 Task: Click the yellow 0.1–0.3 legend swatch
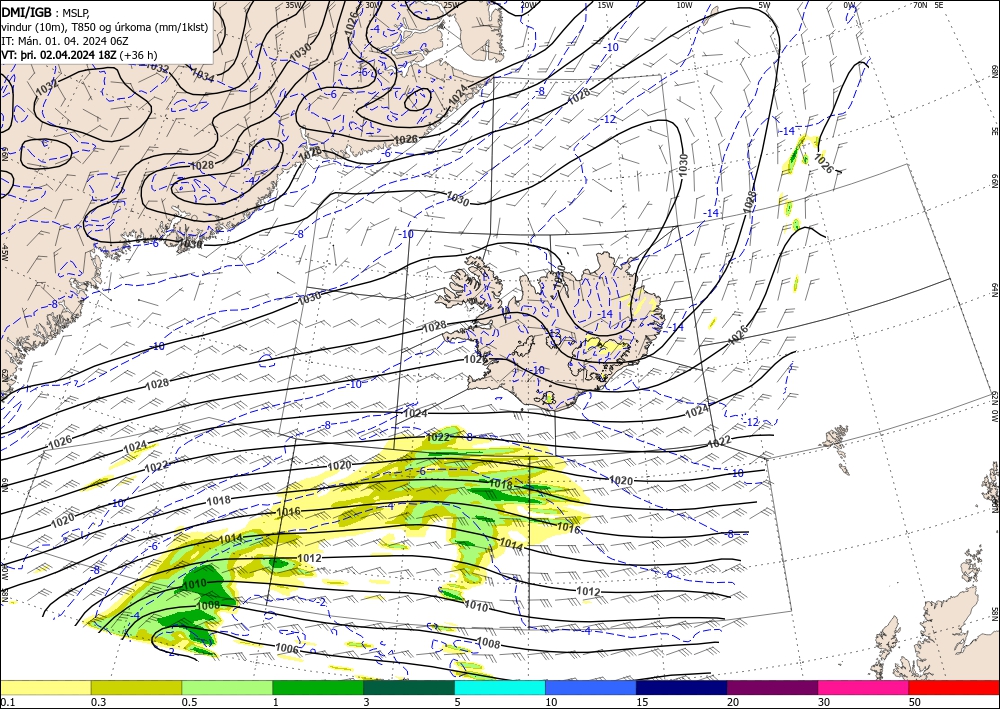(45, 687)
